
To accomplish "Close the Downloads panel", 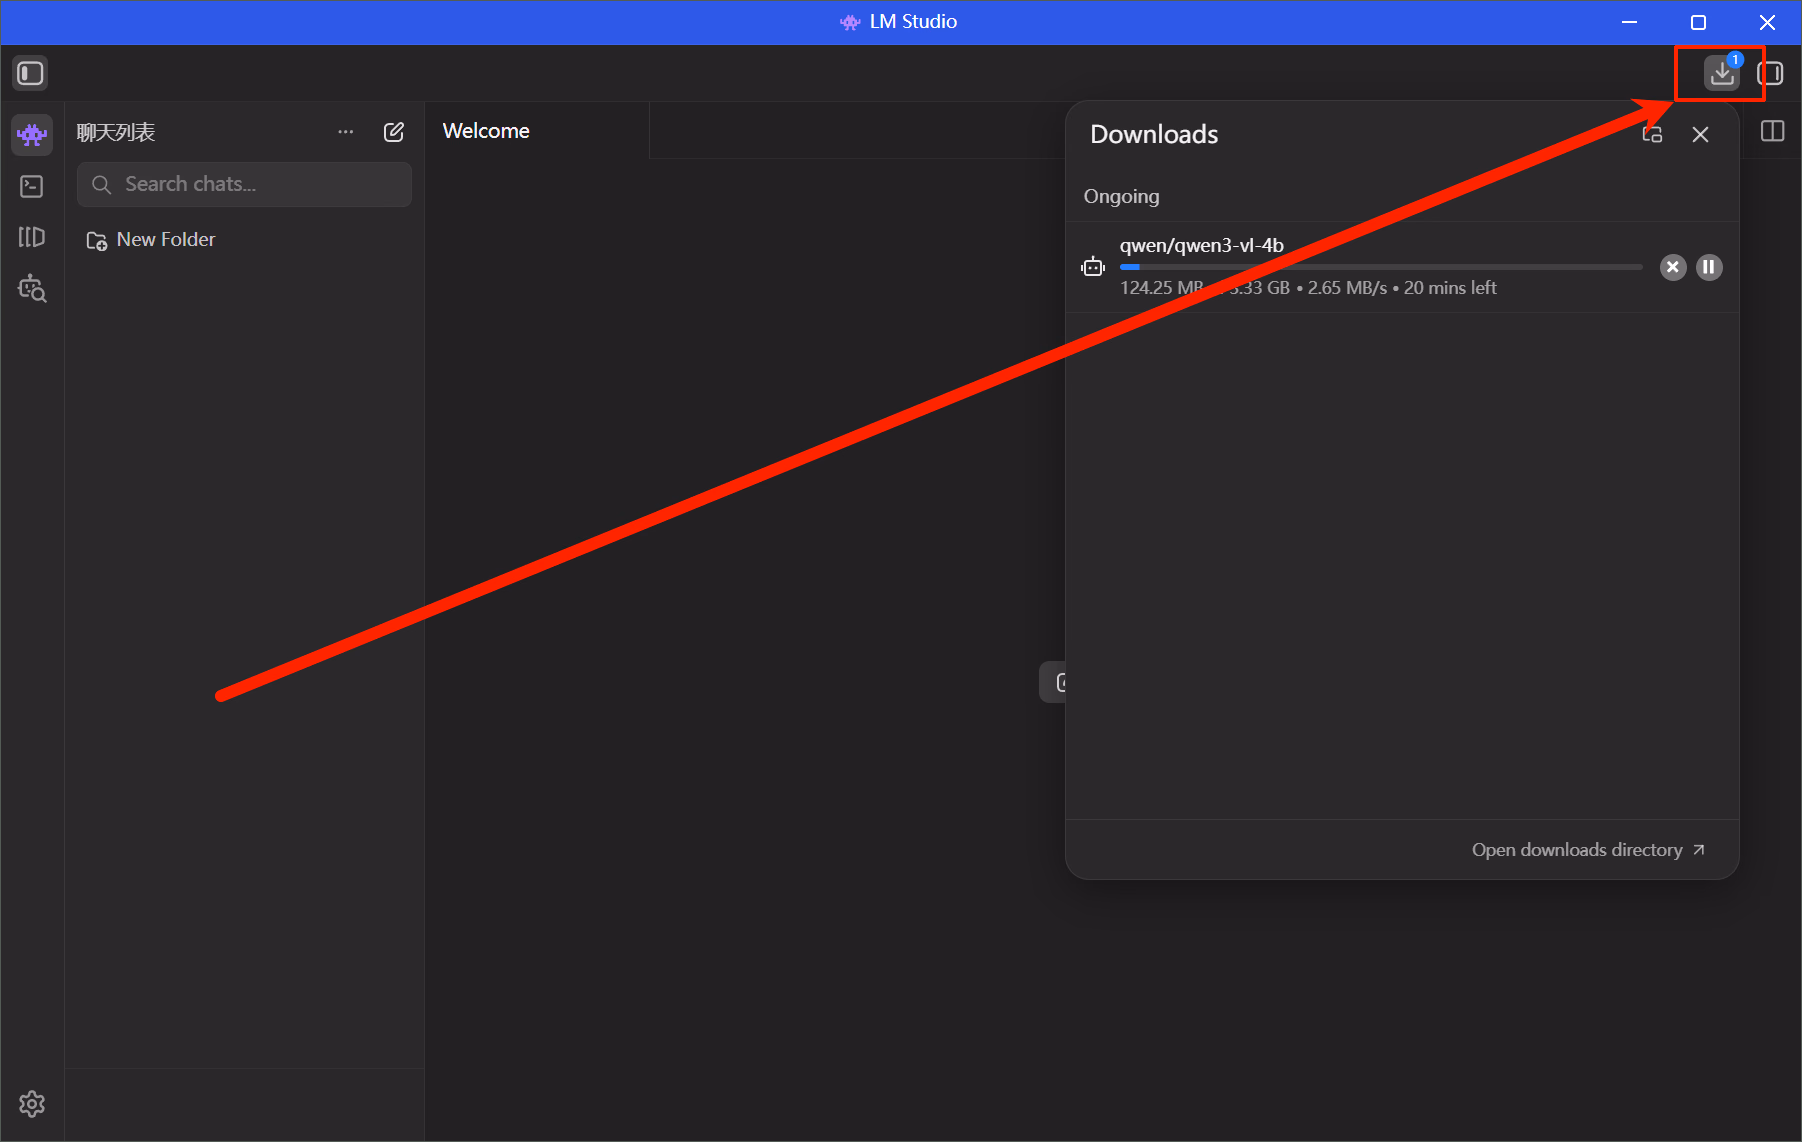I will [x=1700, y=134].
